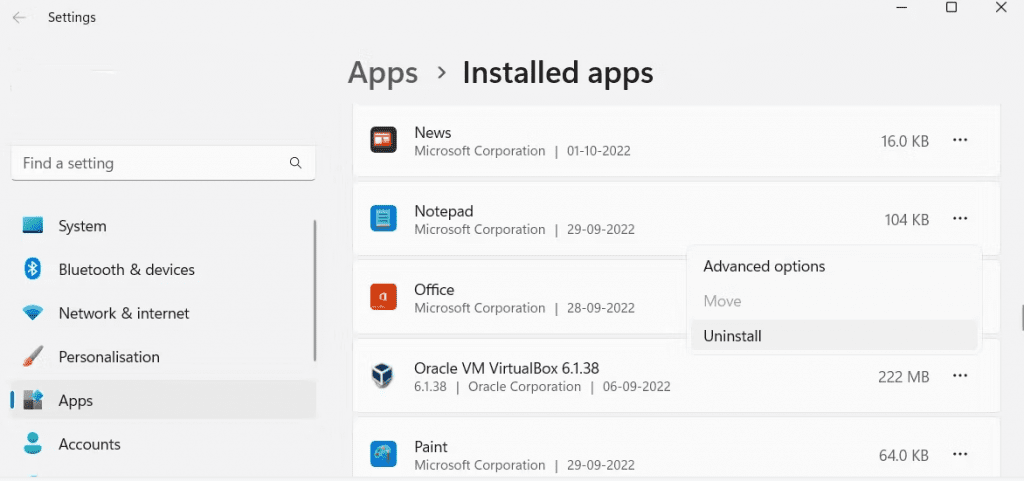This screenshot has width=1024, height=481.
Task: Click the sidebar vertical scrollbar
Action: tap(315, 290)
